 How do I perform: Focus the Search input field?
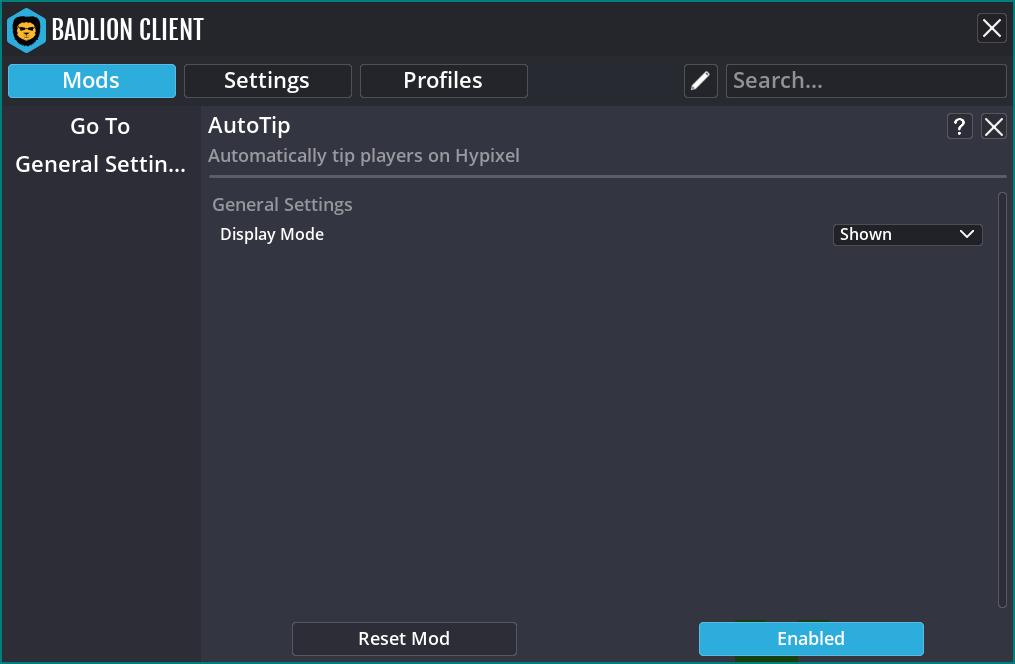[x=866, y=81]
